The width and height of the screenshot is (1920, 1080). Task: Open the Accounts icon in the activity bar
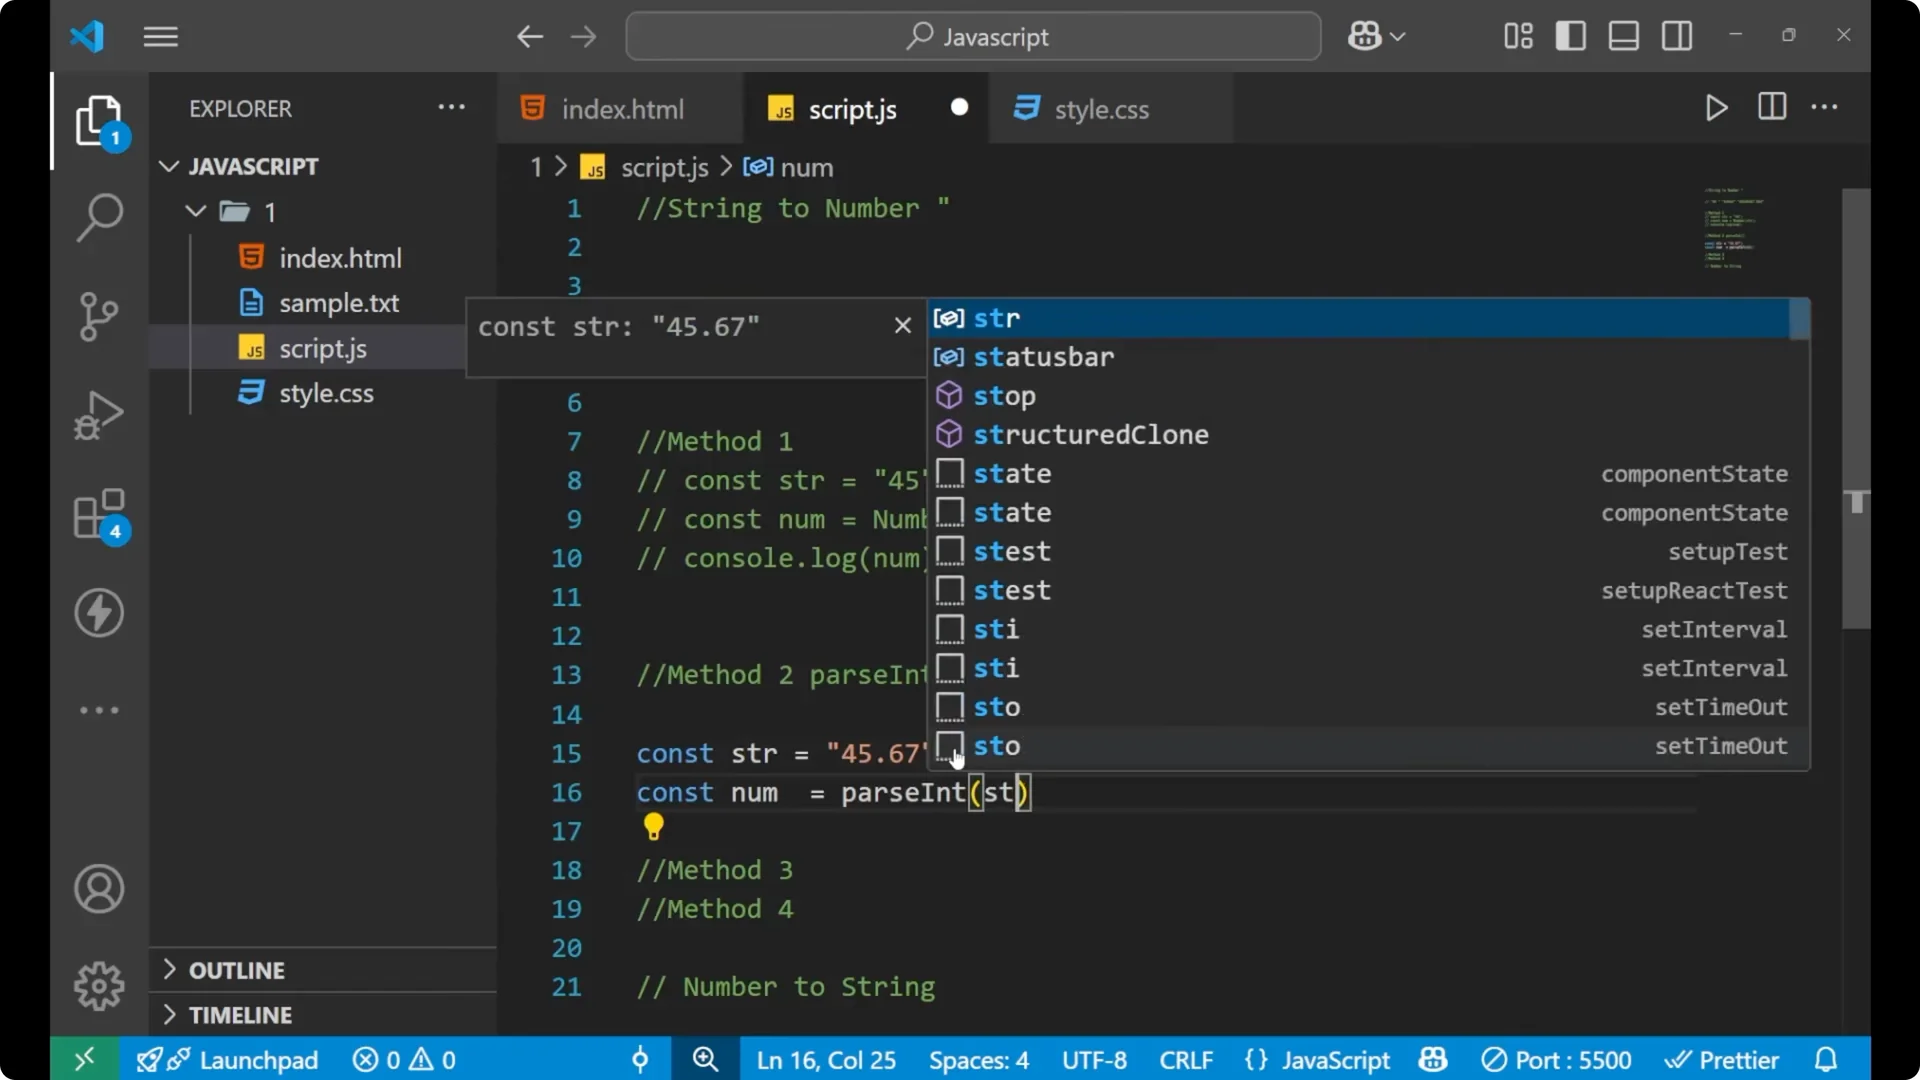pos(98,889)
